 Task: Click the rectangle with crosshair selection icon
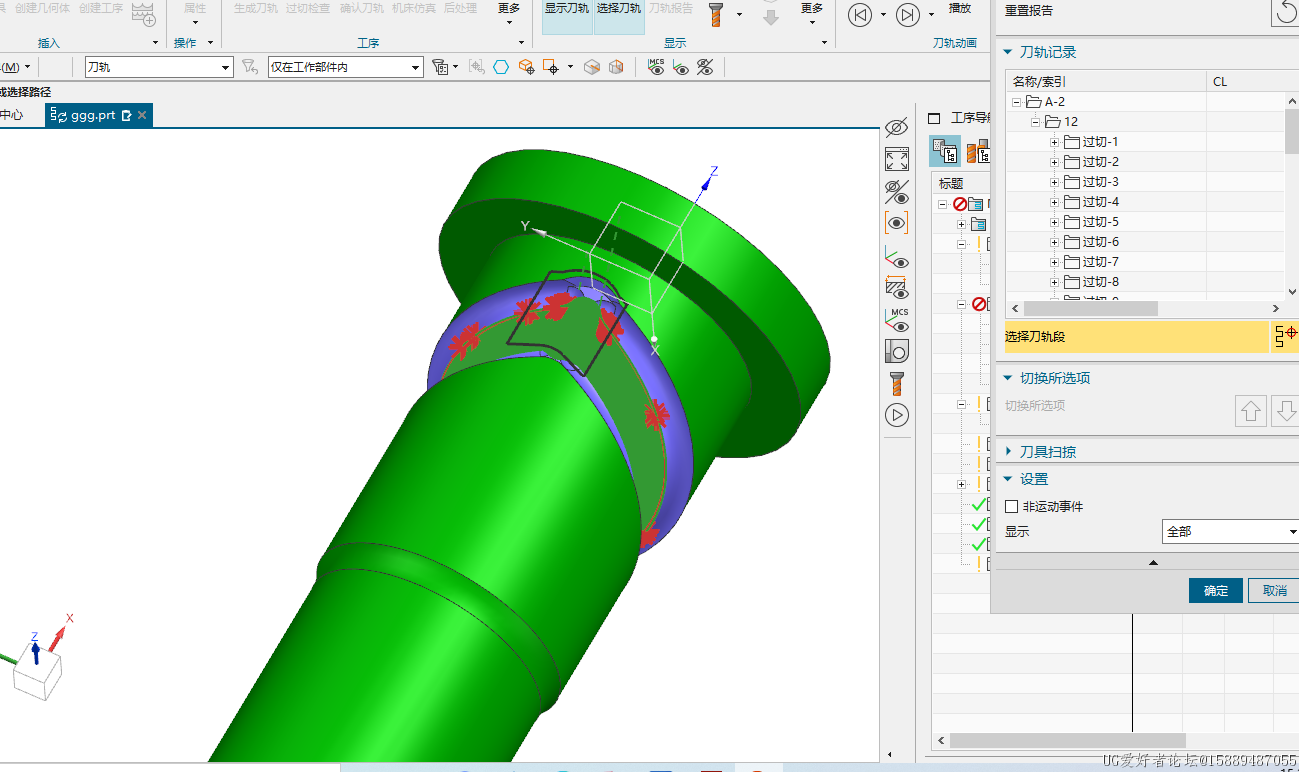pos(552,67)
